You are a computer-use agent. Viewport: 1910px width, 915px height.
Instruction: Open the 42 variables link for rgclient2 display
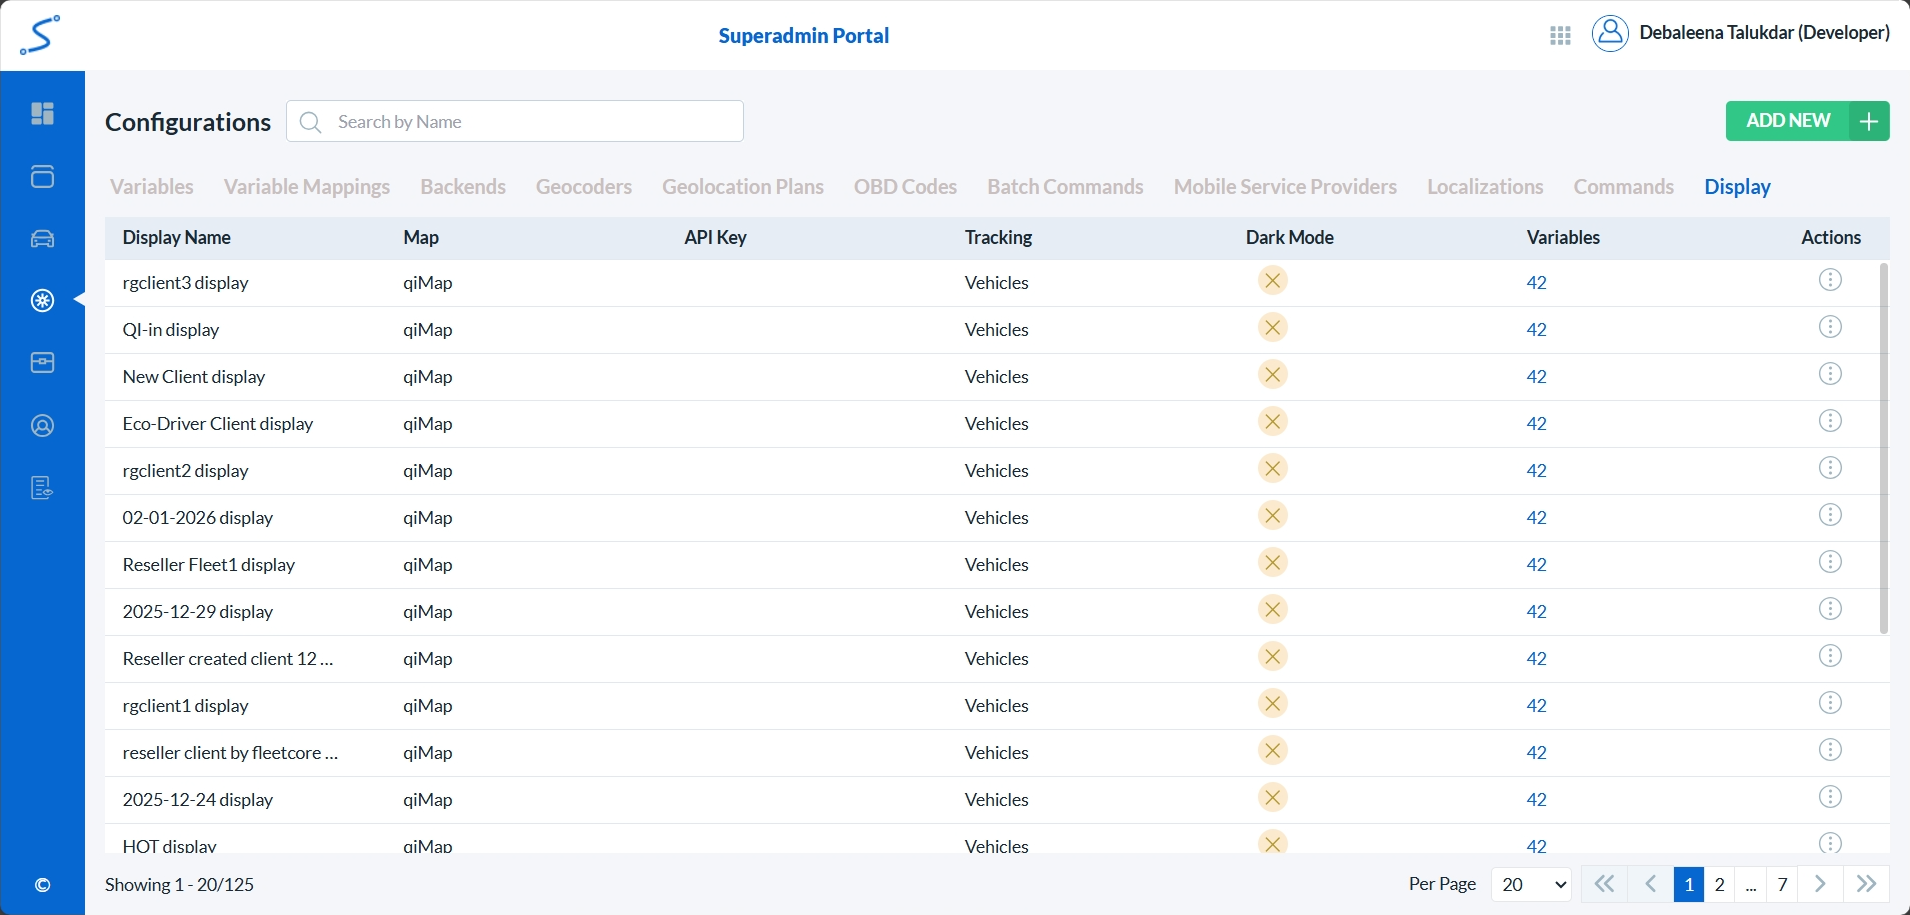[1536, 471]
